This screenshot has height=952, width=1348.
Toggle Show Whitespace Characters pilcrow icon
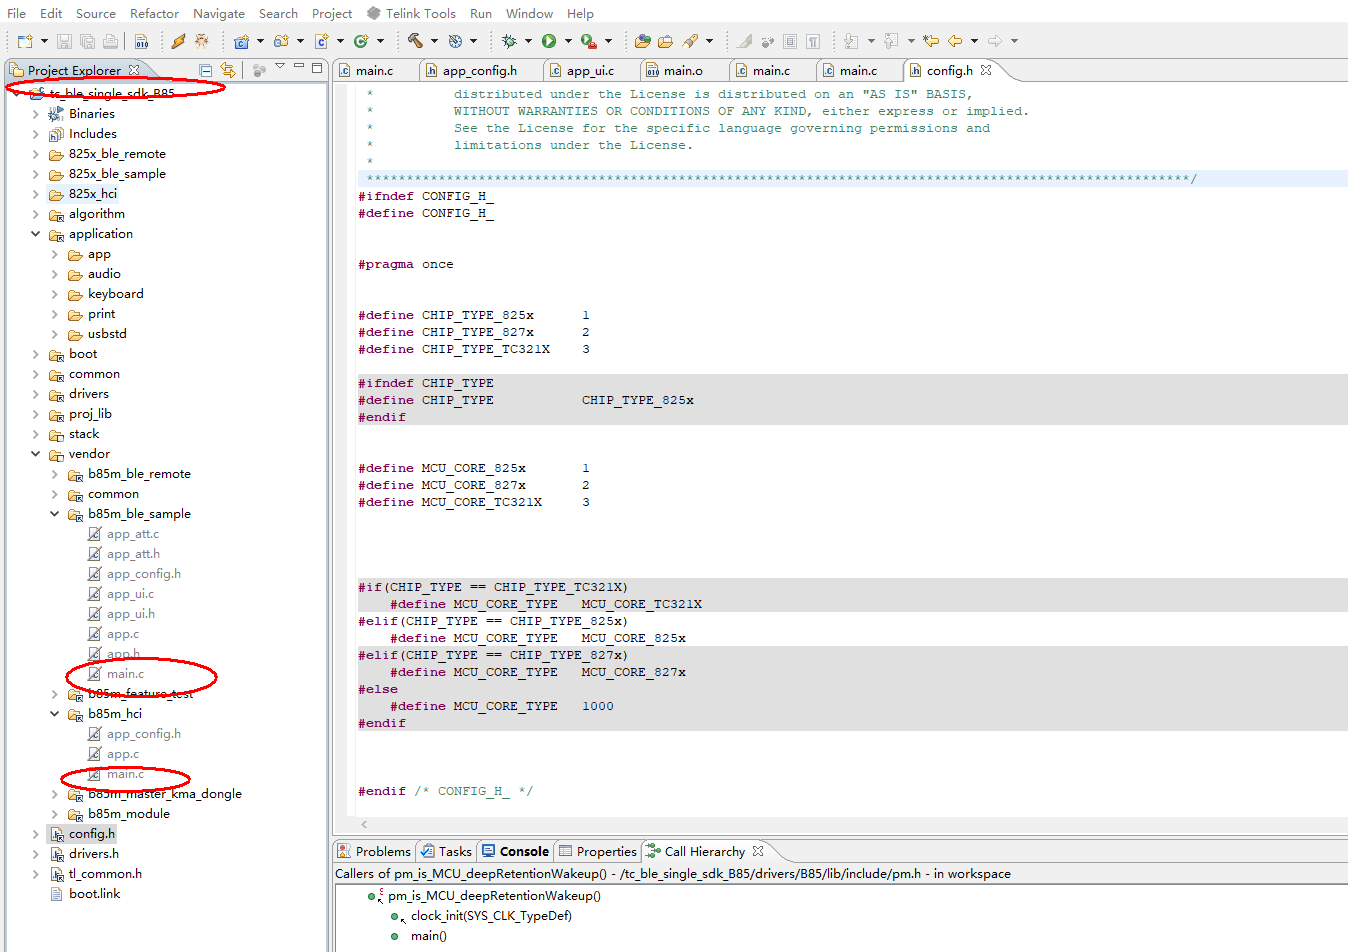[x=813, y=41]
